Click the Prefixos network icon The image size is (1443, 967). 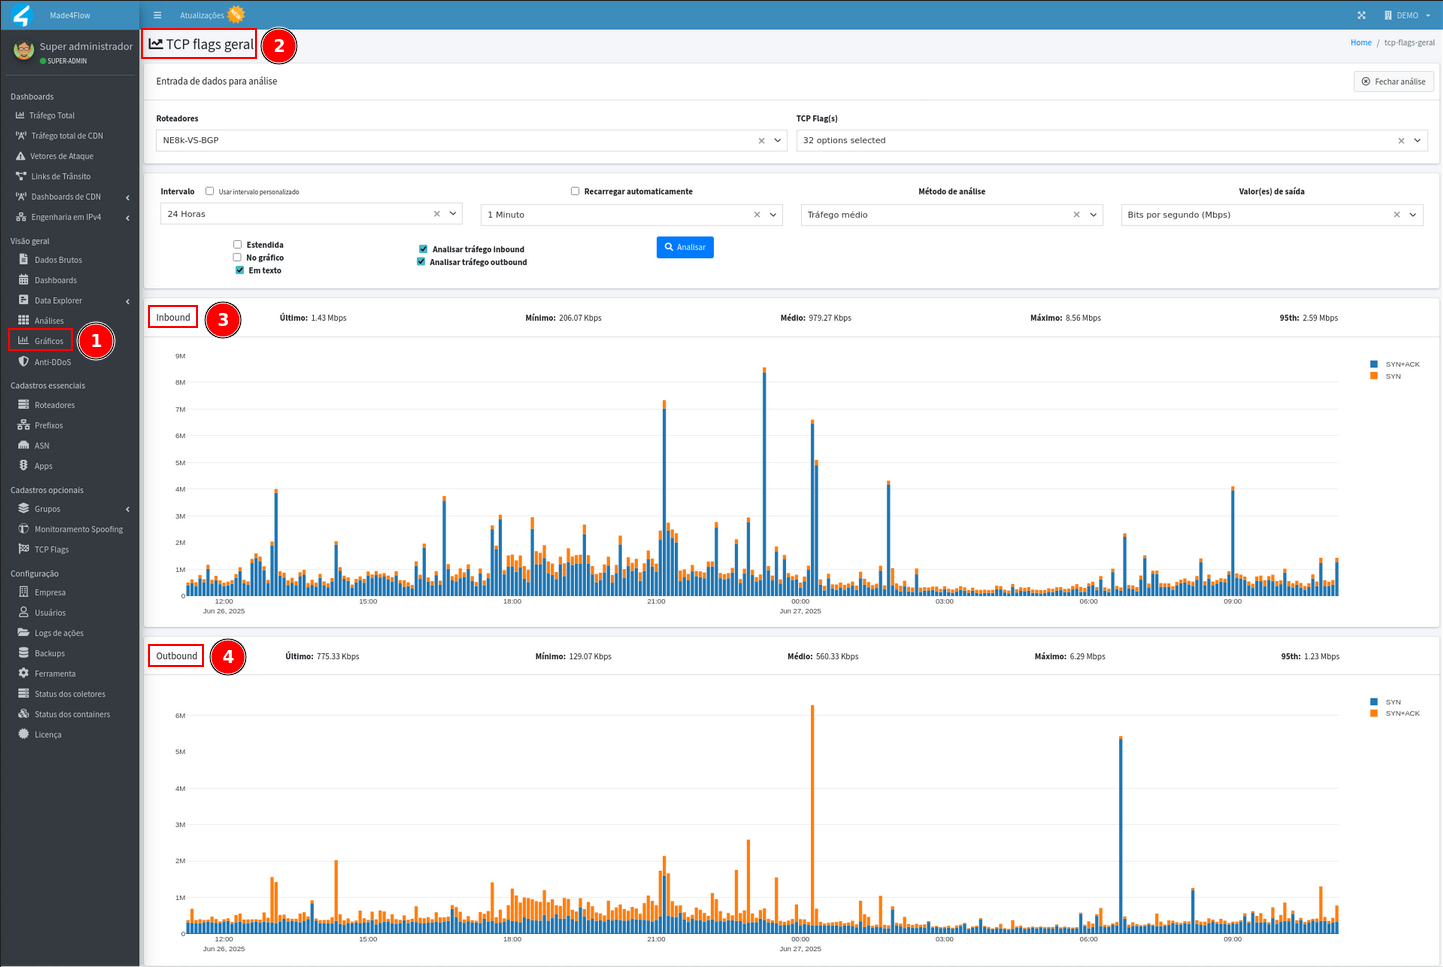tap(24, 425)
